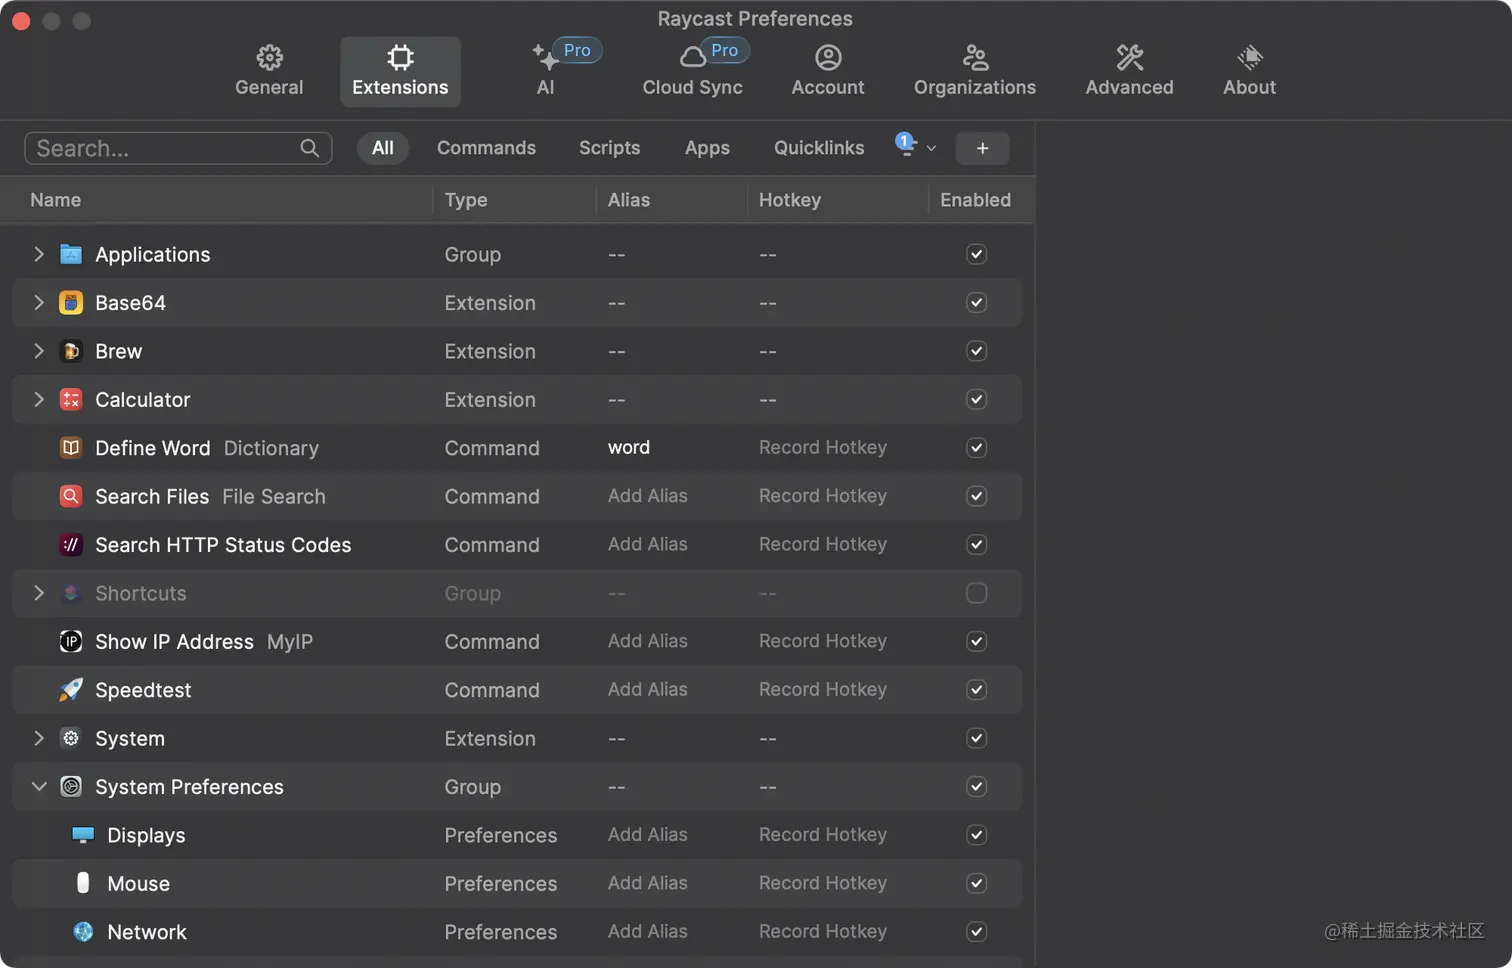Edit the 'word' alias for Define Word
Viewport: 1512px width, 968px height.
click(629, 447)
